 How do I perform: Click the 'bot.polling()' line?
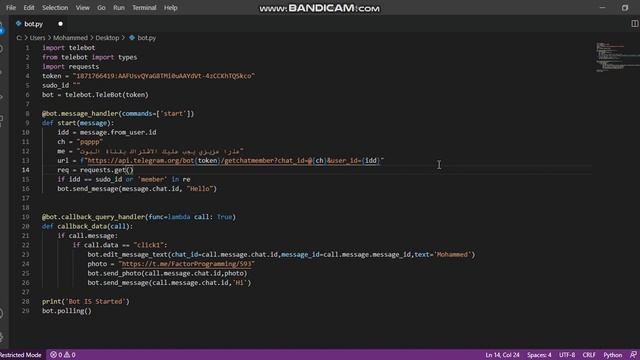coord(67,311)
